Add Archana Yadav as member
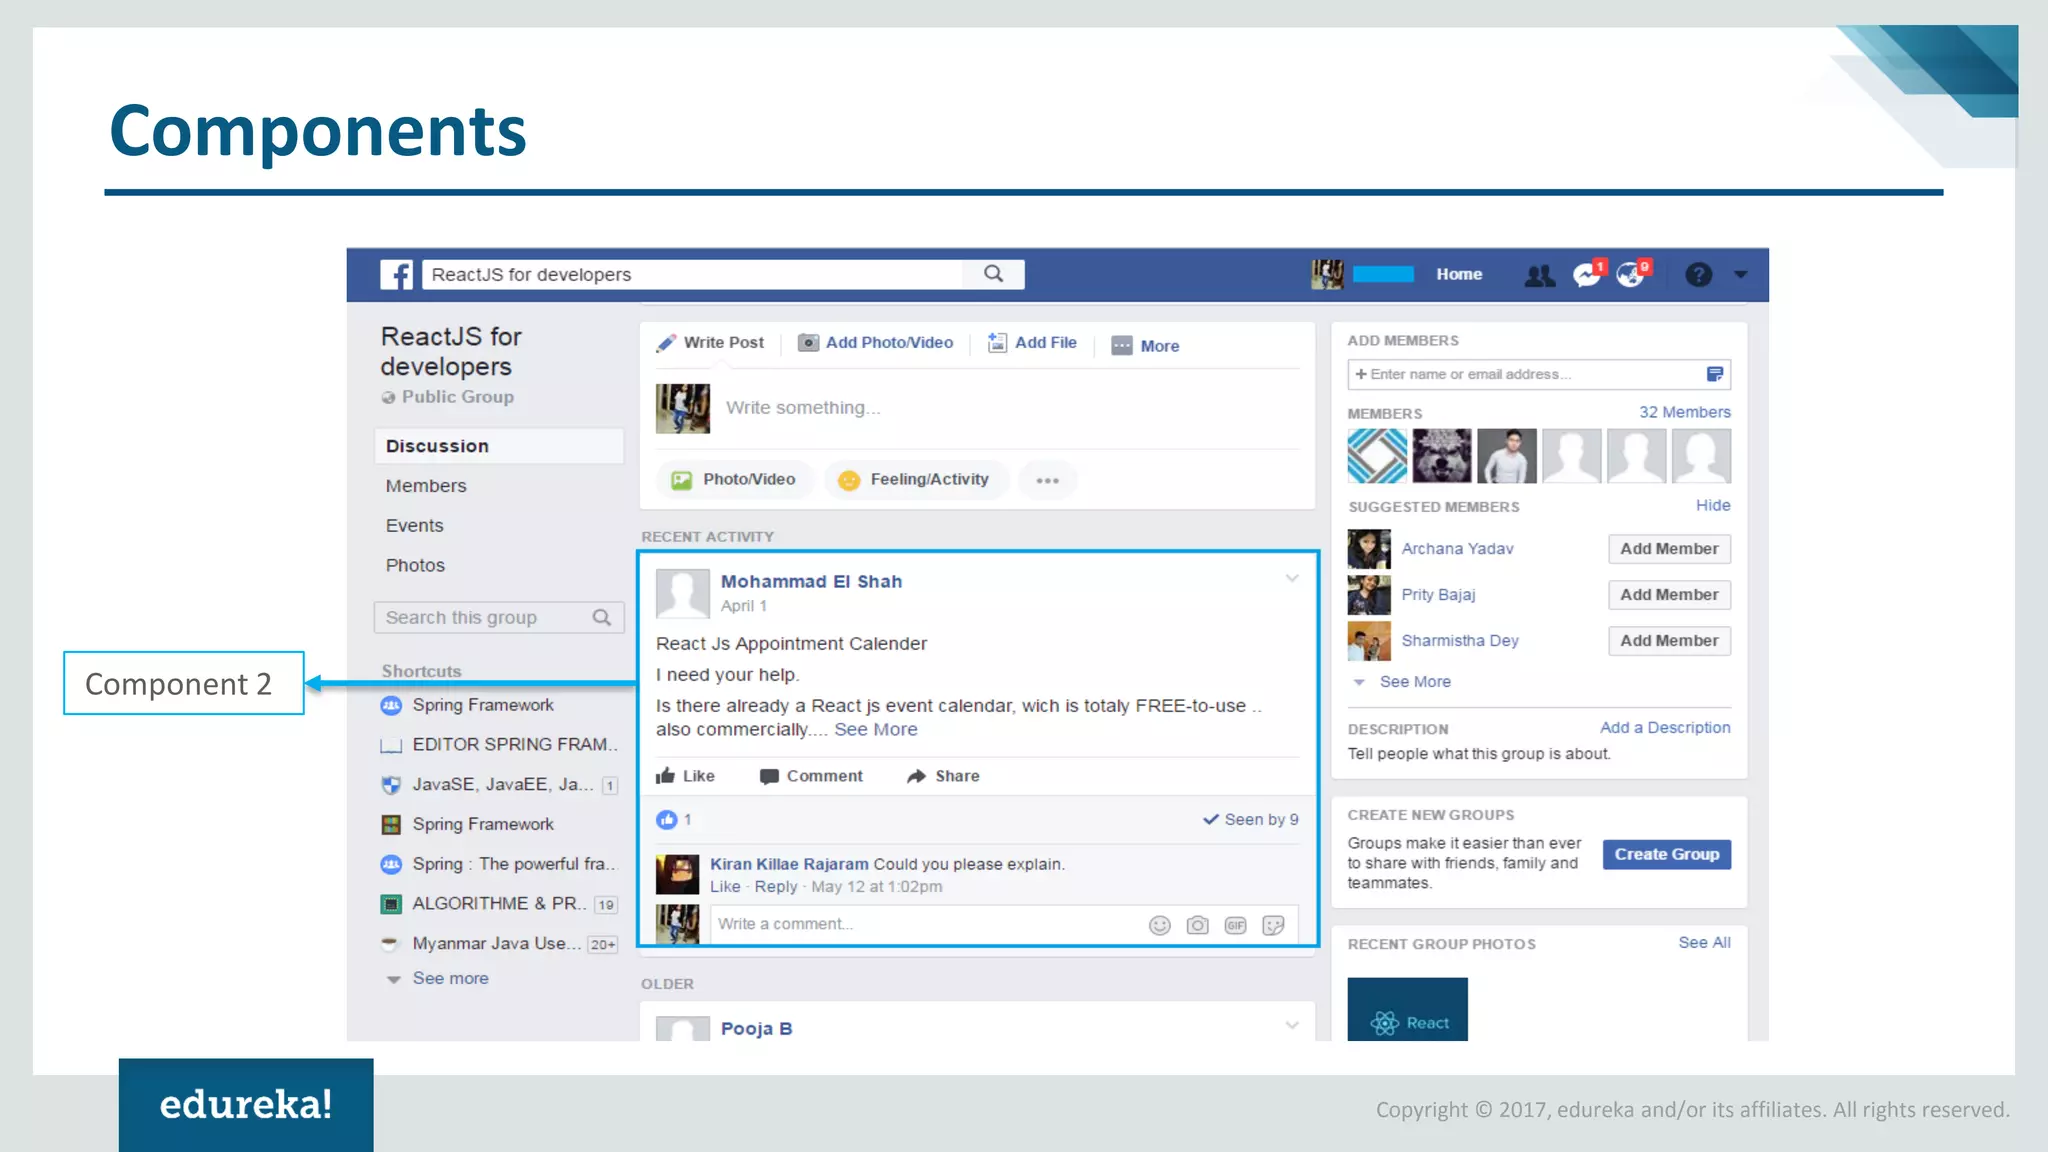2048x1152 pixels. coord(1669,549)
